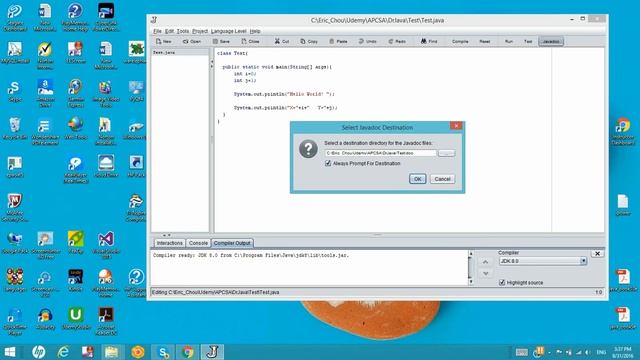Click the 'class Test{' line in editor
The image size is (640, 360).
232,53
